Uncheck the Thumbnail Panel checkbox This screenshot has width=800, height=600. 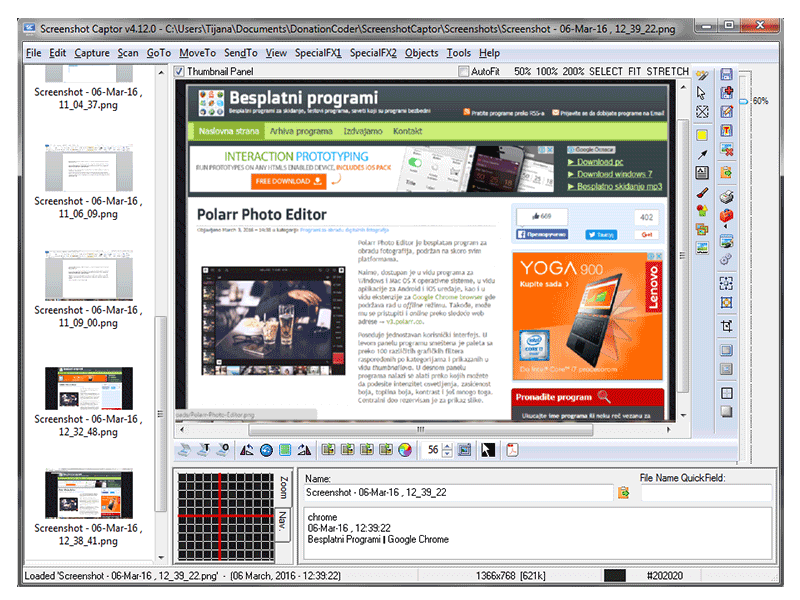pyautogui.click(x=179, y=71)
